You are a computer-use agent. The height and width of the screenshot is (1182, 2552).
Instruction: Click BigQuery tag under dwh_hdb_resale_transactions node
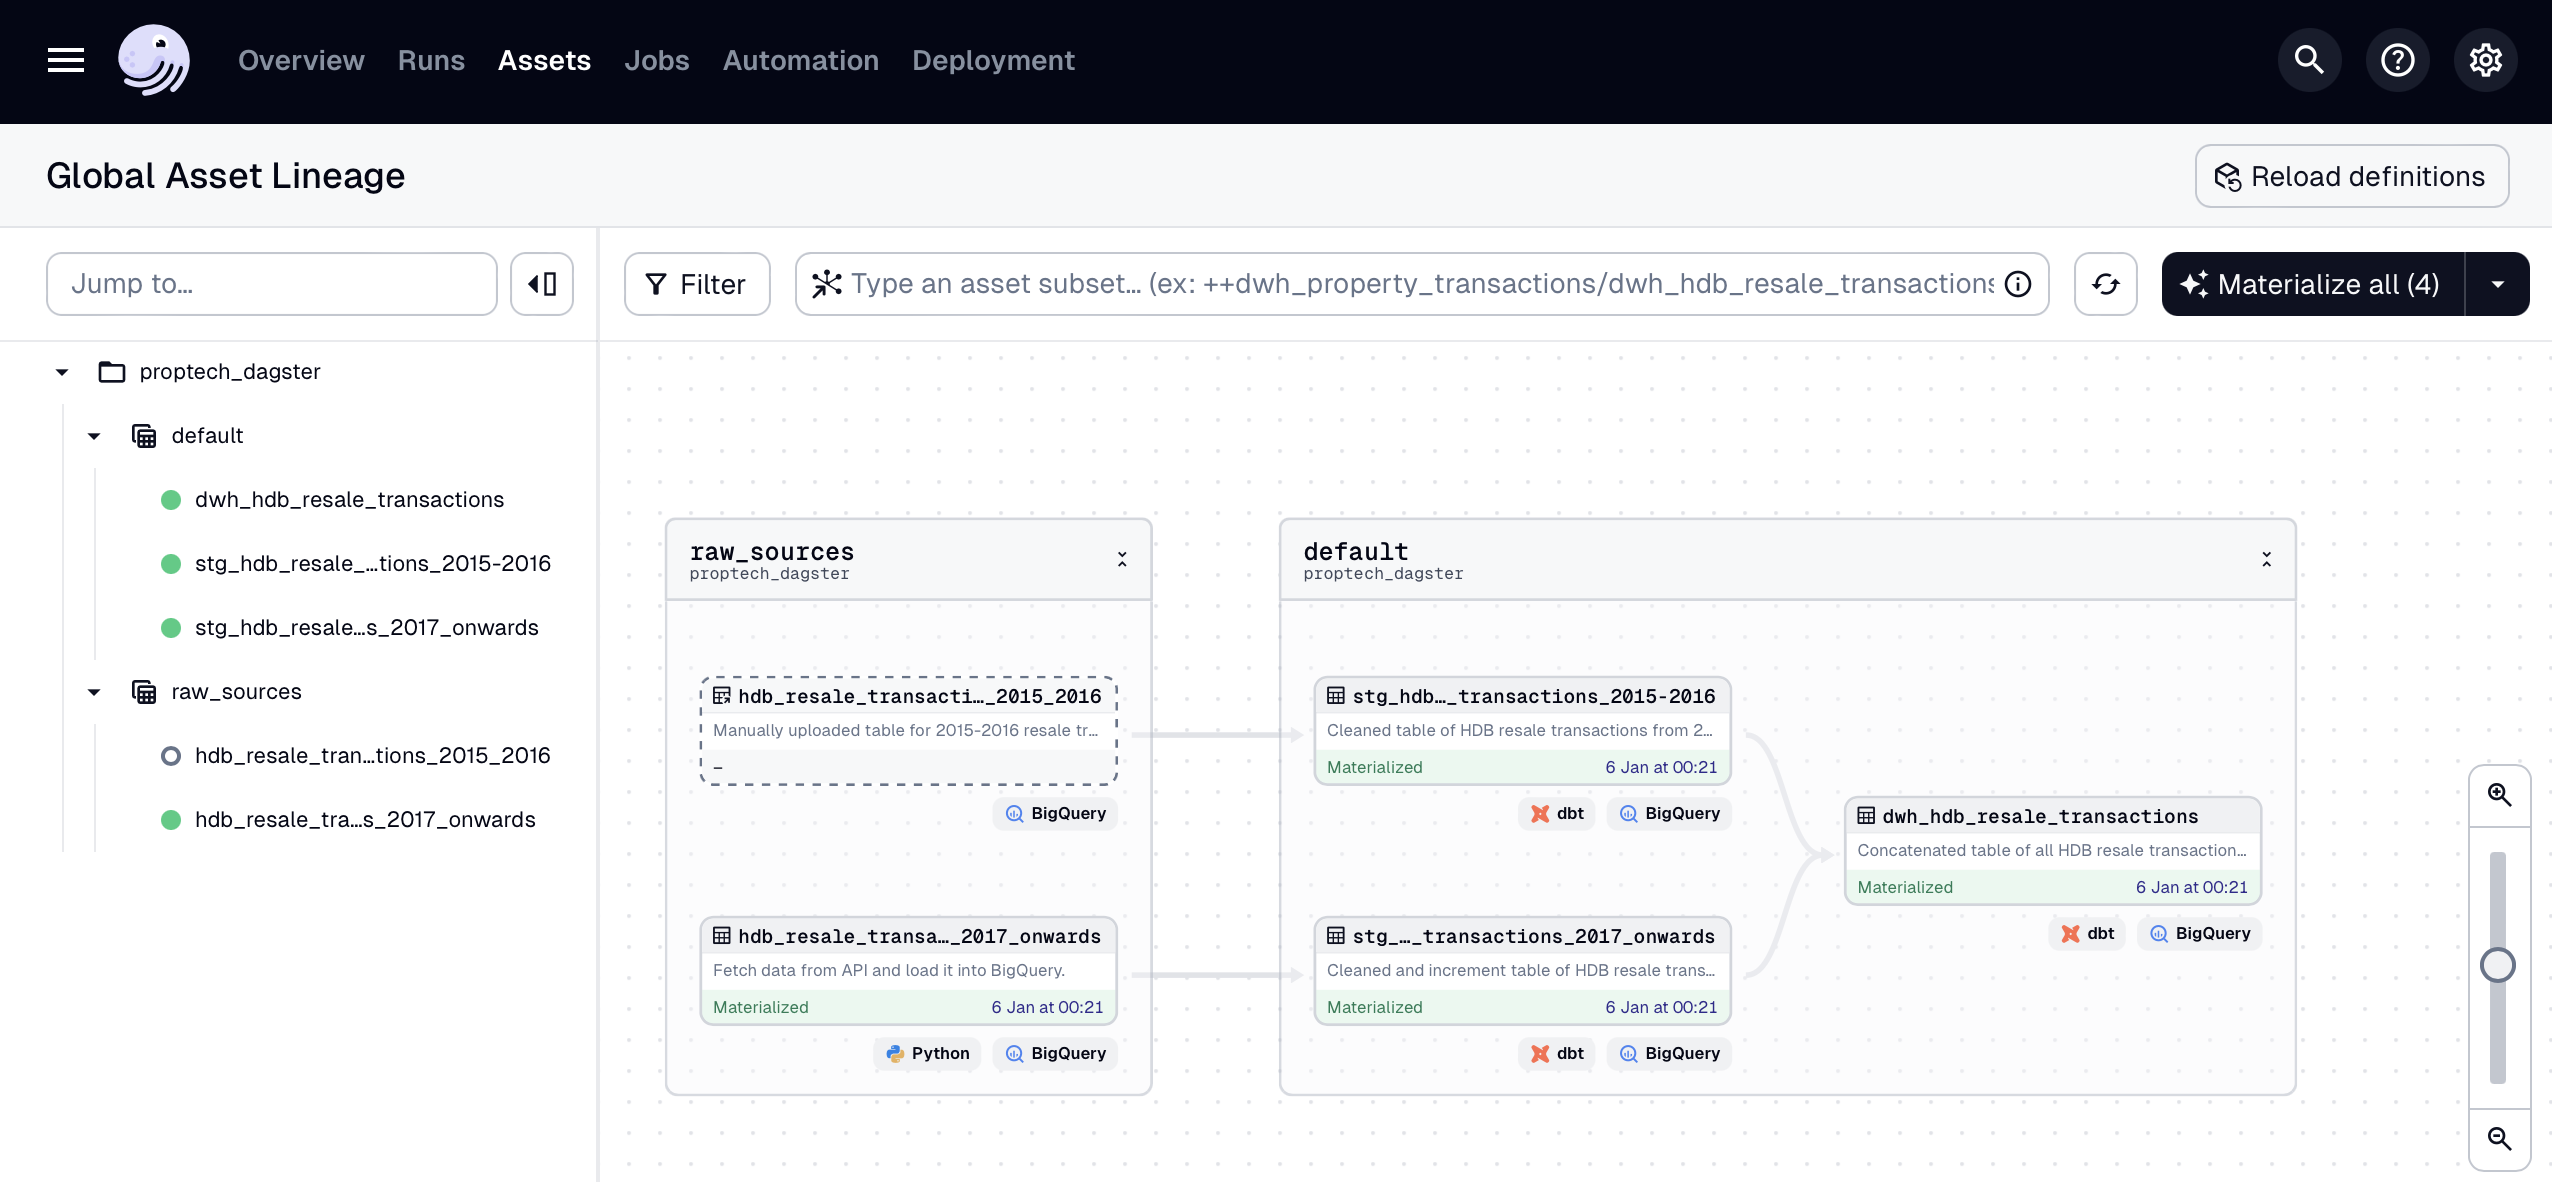[2200, 933]
